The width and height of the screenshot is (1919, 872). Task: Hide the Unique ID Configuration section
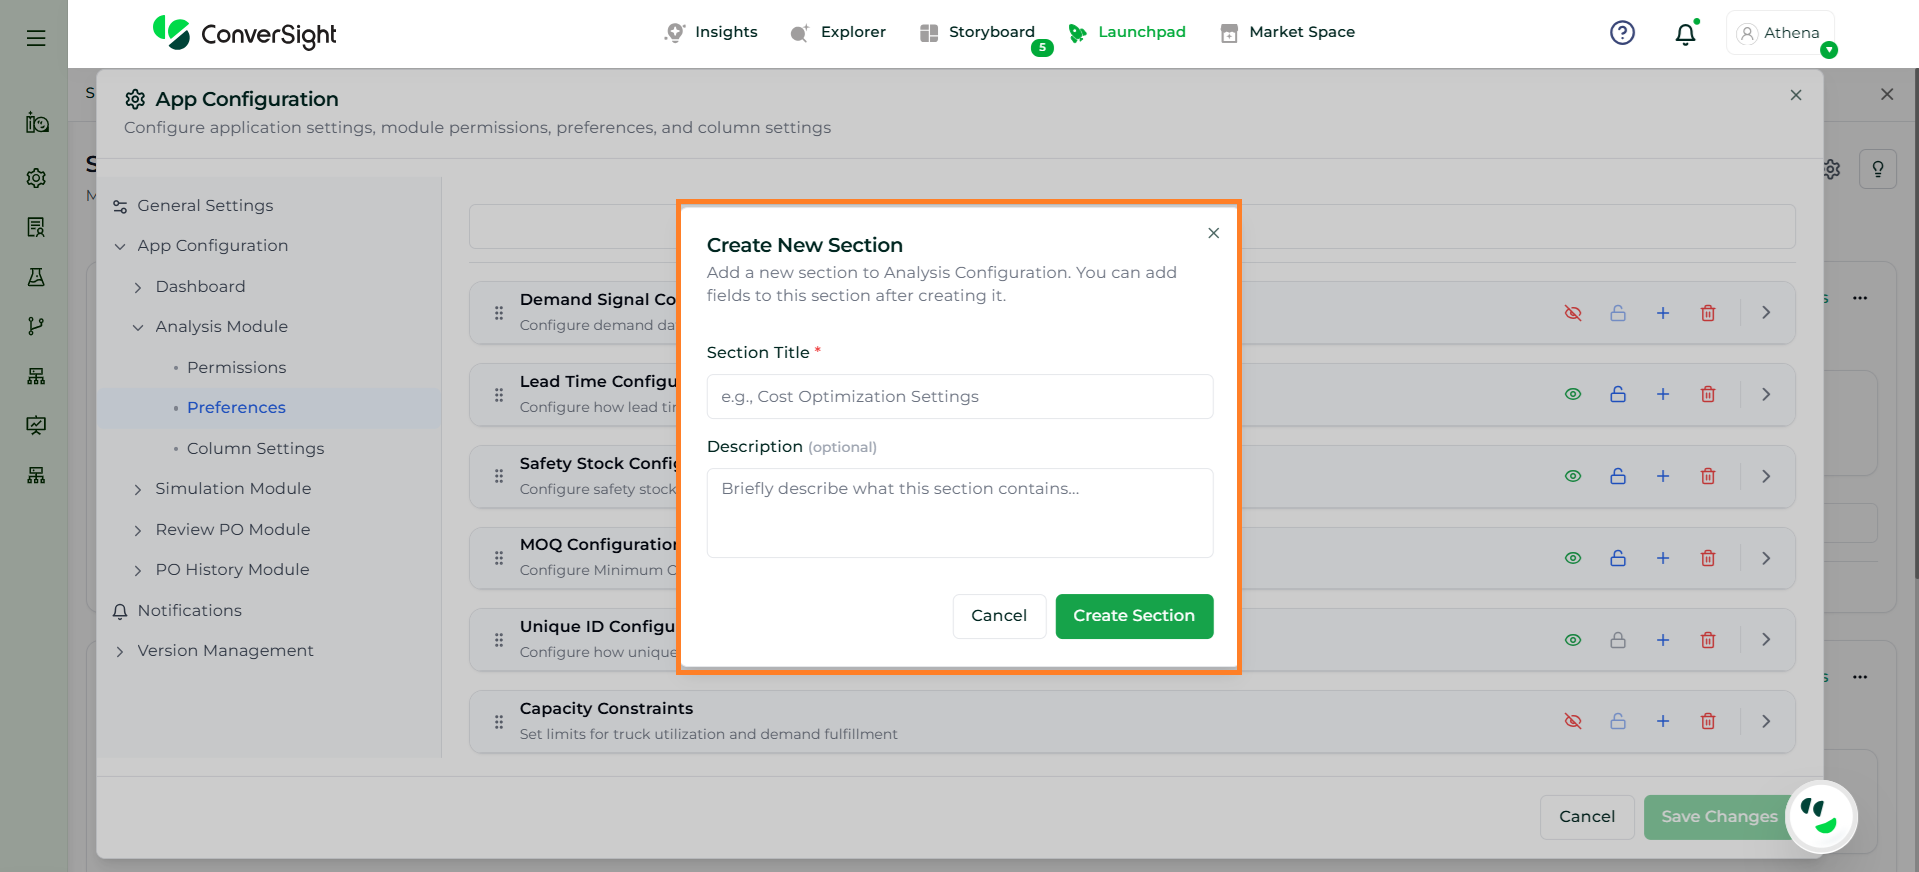[1573, 640]
